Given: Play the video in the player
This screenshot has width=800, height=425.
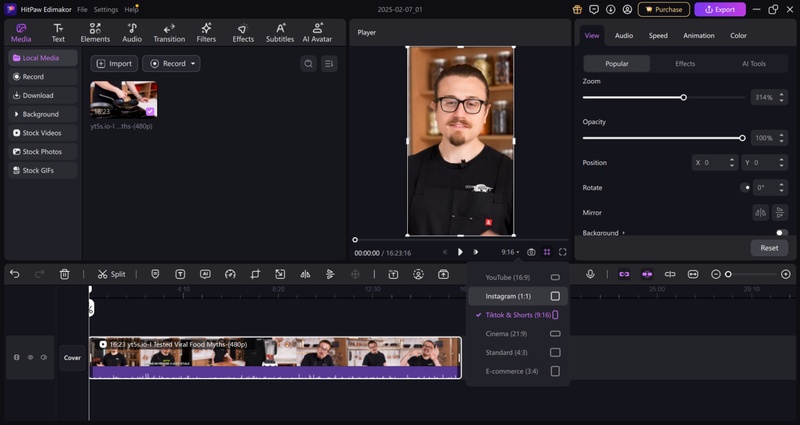Looking at the screenshot, I should 460,252.
